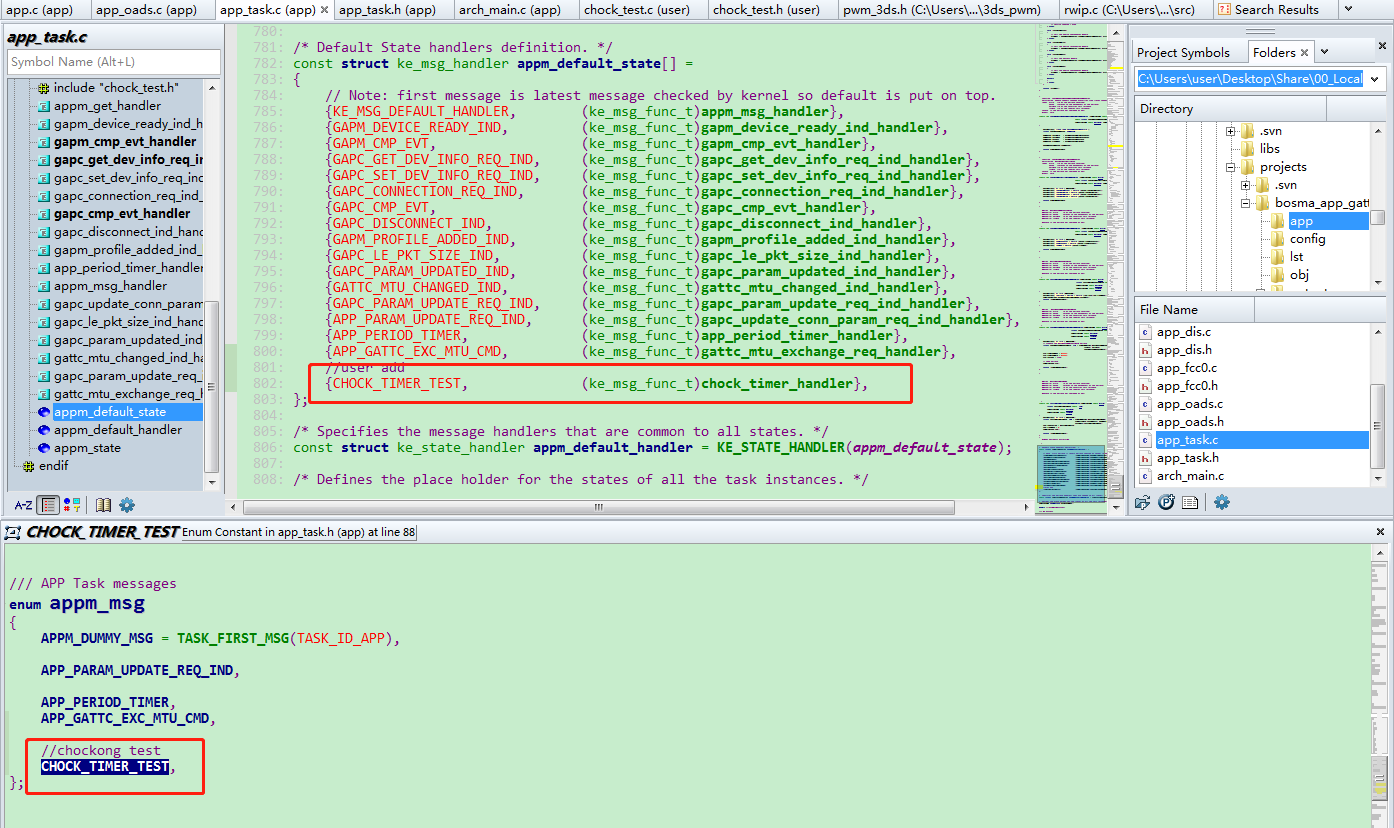This screenshot has height=828, width=1394.
Task: Open Folders panel gear options
Action: (x=1221, y=502)
